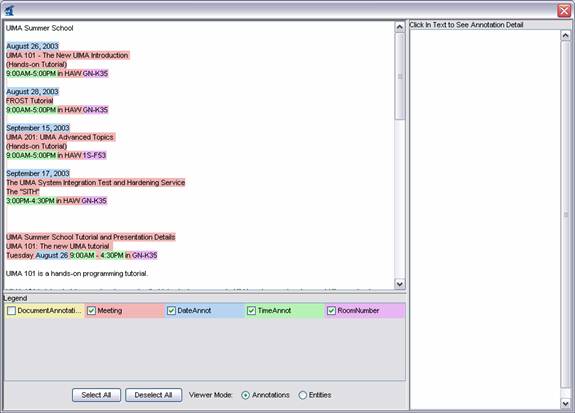The image size is (575, 413).
Task: Click the text pane scroll-up arrow
Action: 399,27
